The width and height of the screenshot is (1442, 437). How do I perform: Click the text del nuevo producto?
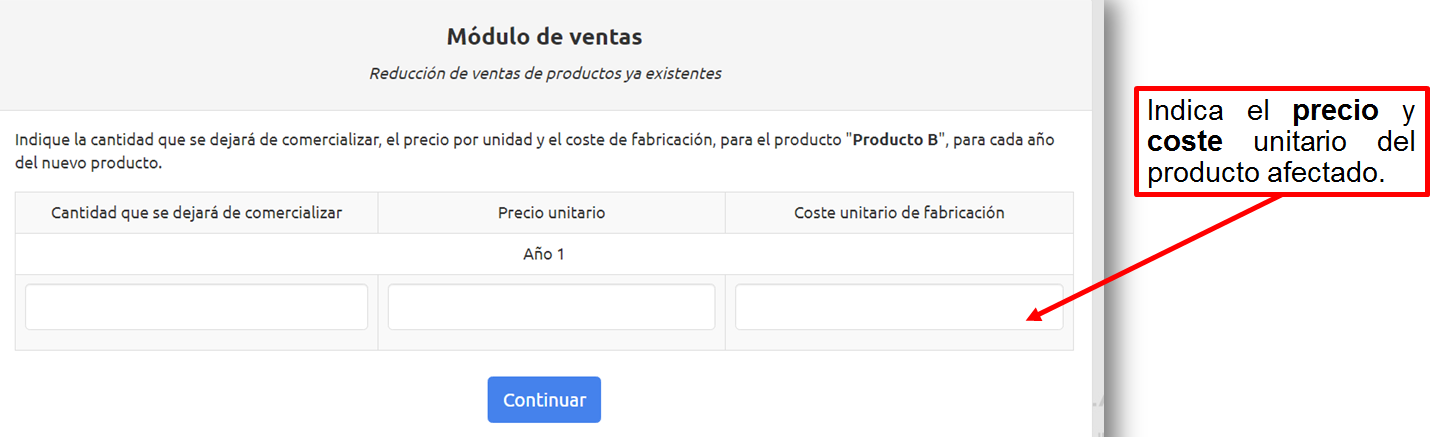coord(88,163)
